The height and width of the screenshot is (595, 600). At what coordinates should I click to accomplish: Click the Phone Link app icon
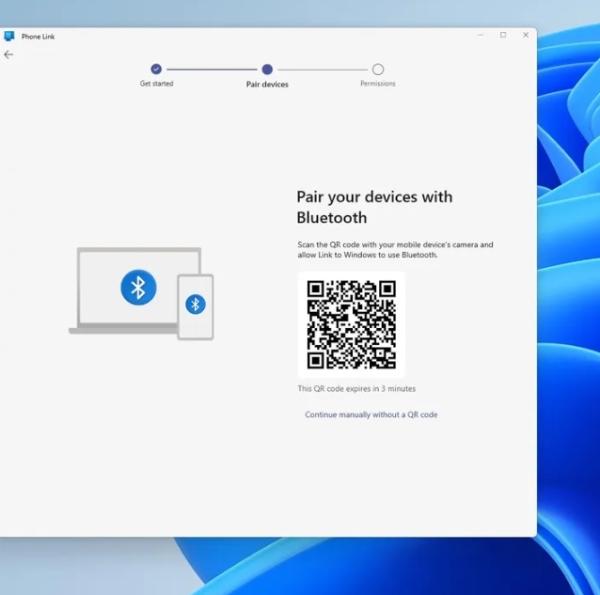click(x=9, y=36)
